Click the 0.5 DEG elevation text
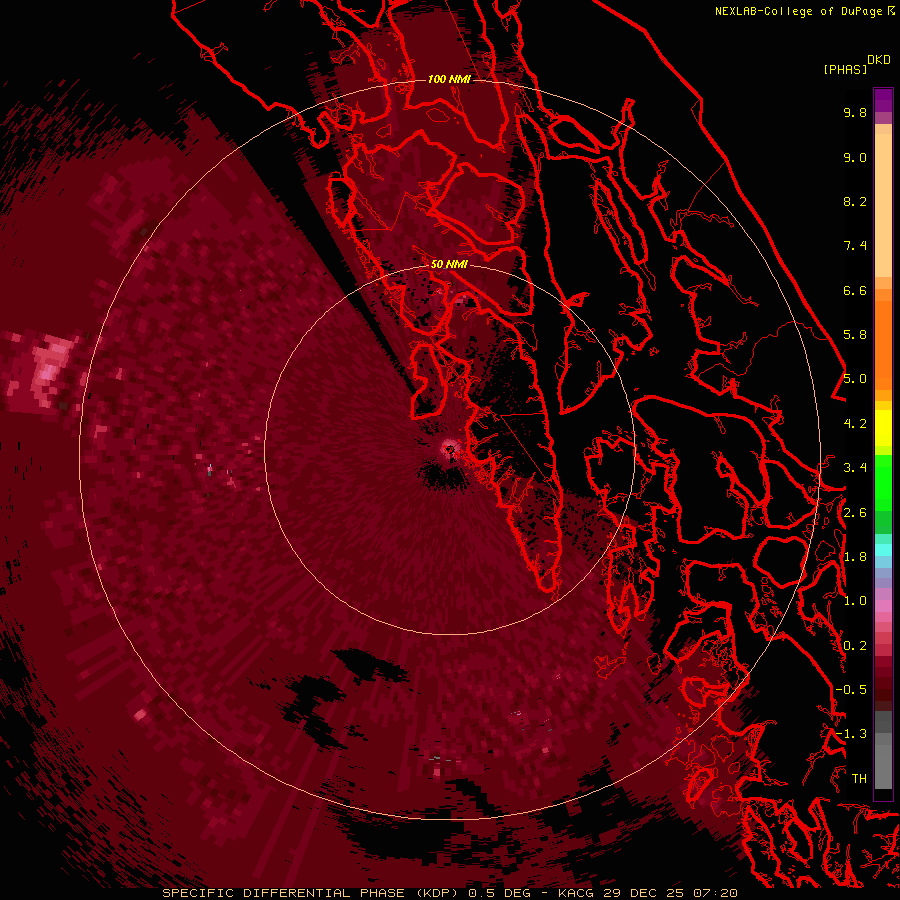Viewport: 900px width, 900px height. (x=501, y=893)
